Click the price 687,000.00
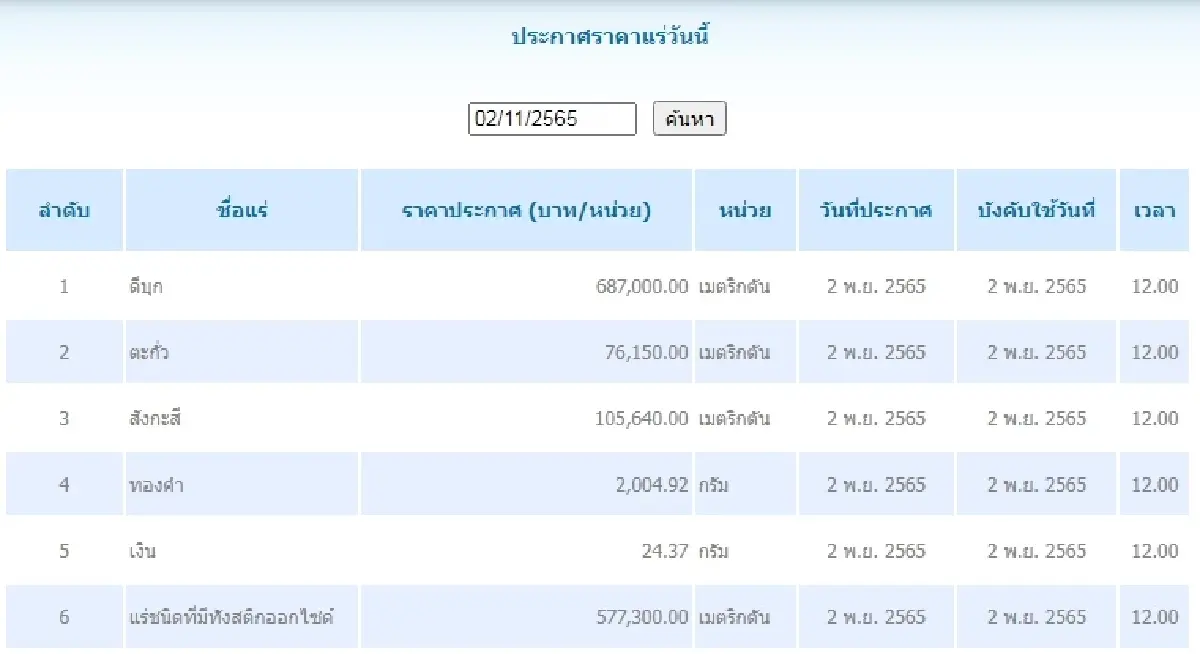The height and width of the screenshot is (654, 1200). (x=640, y=287)
